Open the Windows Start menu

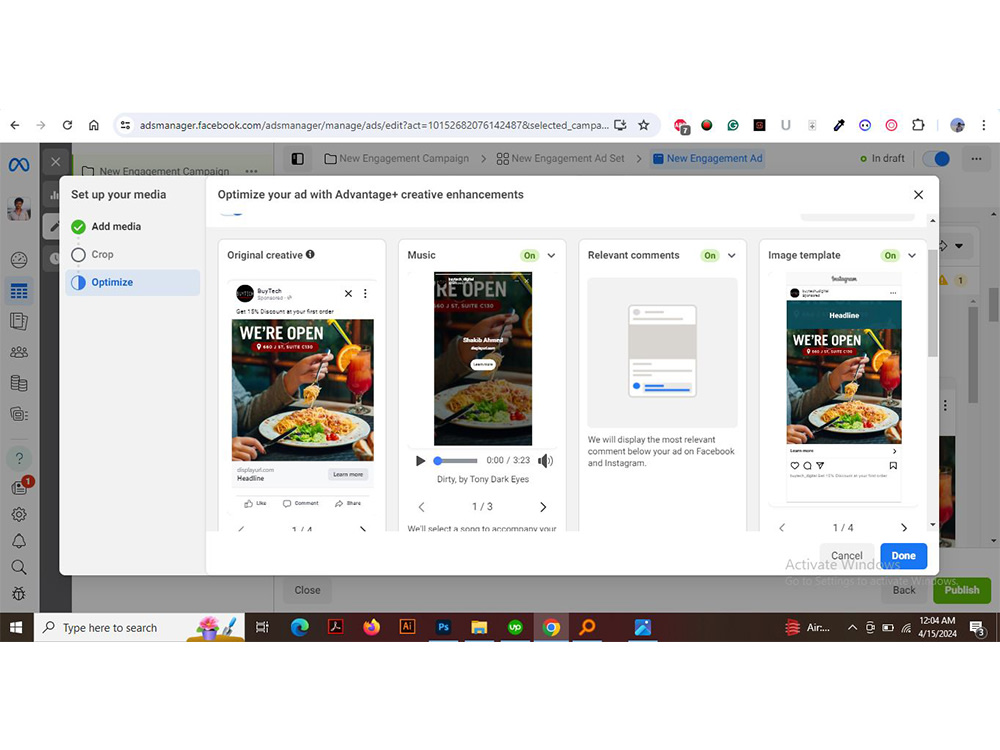point(17,628)
